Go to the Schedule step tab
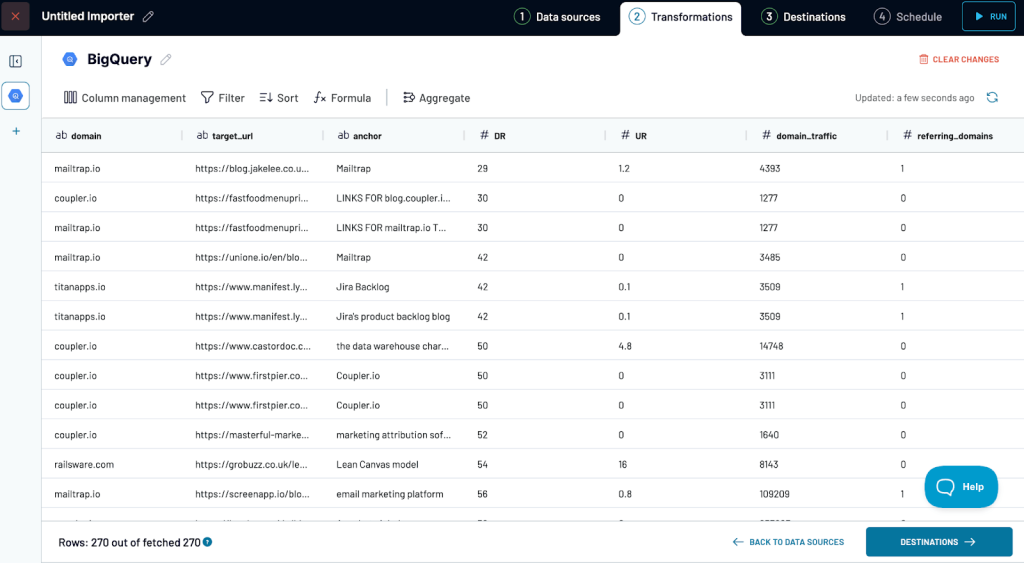The image size is (1024, 563). point(908,17)
